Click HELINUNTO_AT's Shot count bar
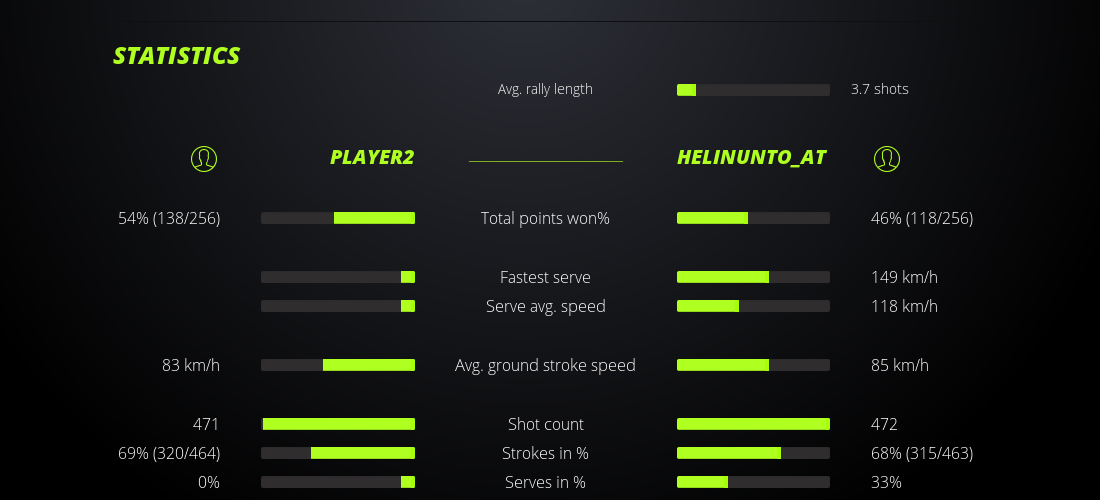The width and height of the screenshot is (1100, 500). 753,424
